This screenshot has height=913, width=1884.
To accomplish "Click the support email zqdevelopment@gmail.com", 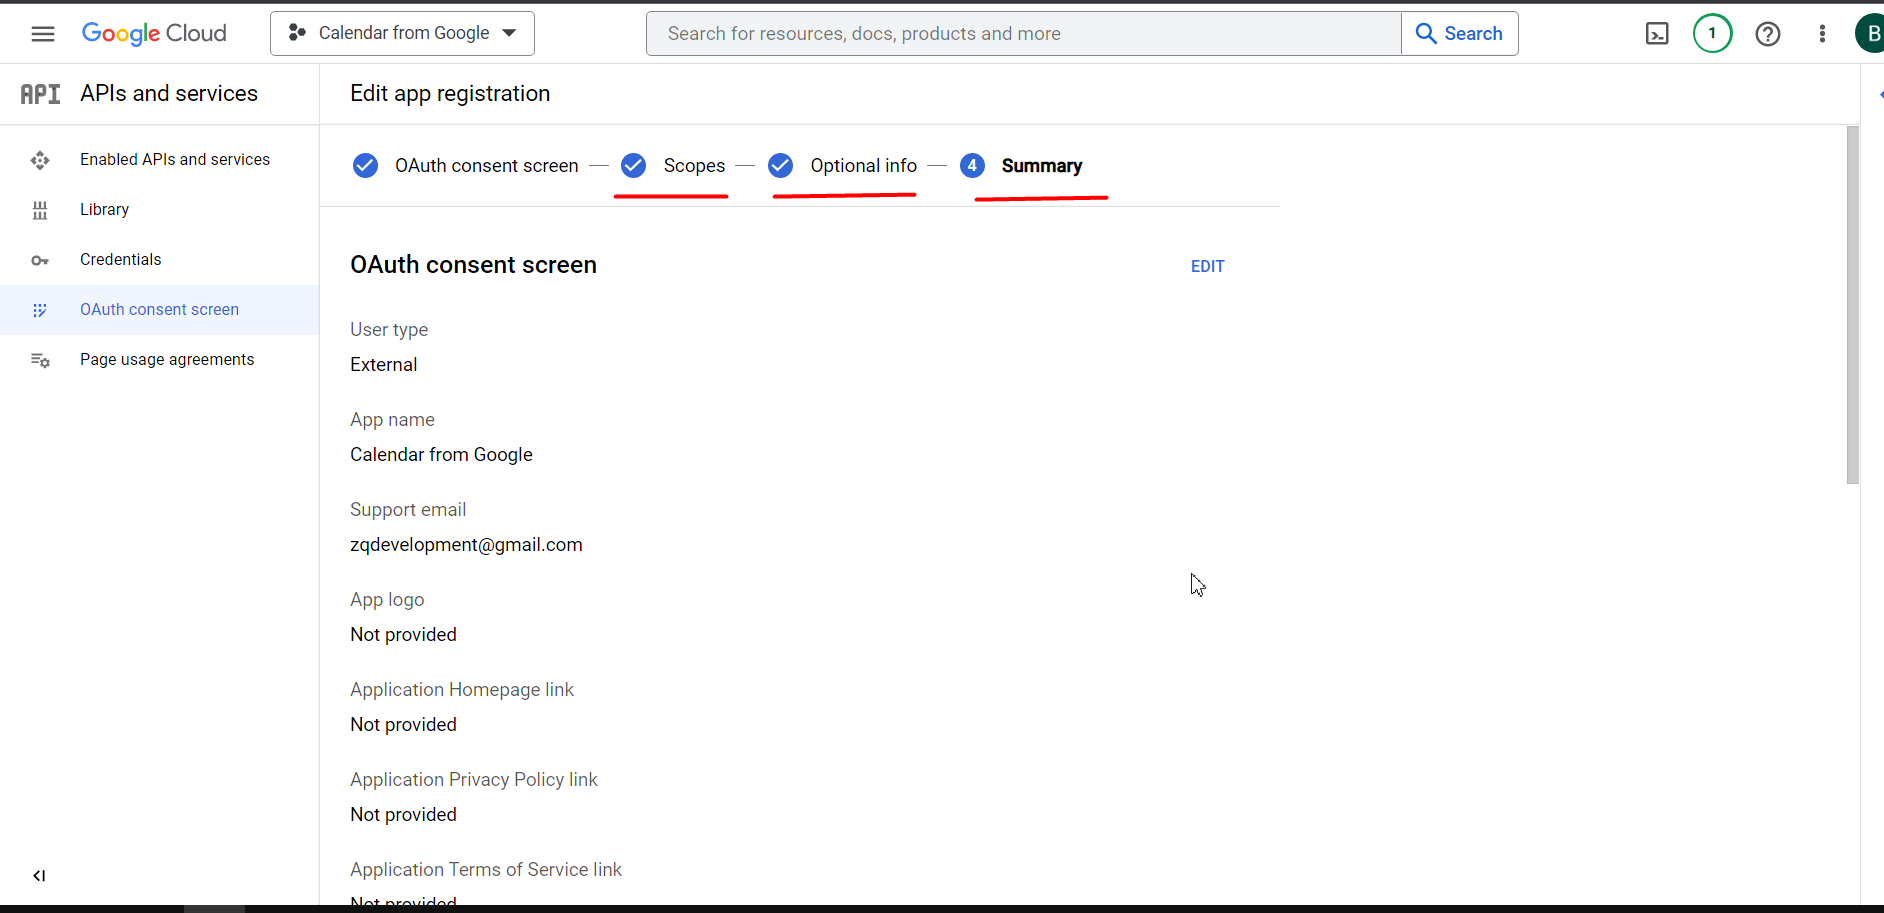I will [x=466, y=545].
